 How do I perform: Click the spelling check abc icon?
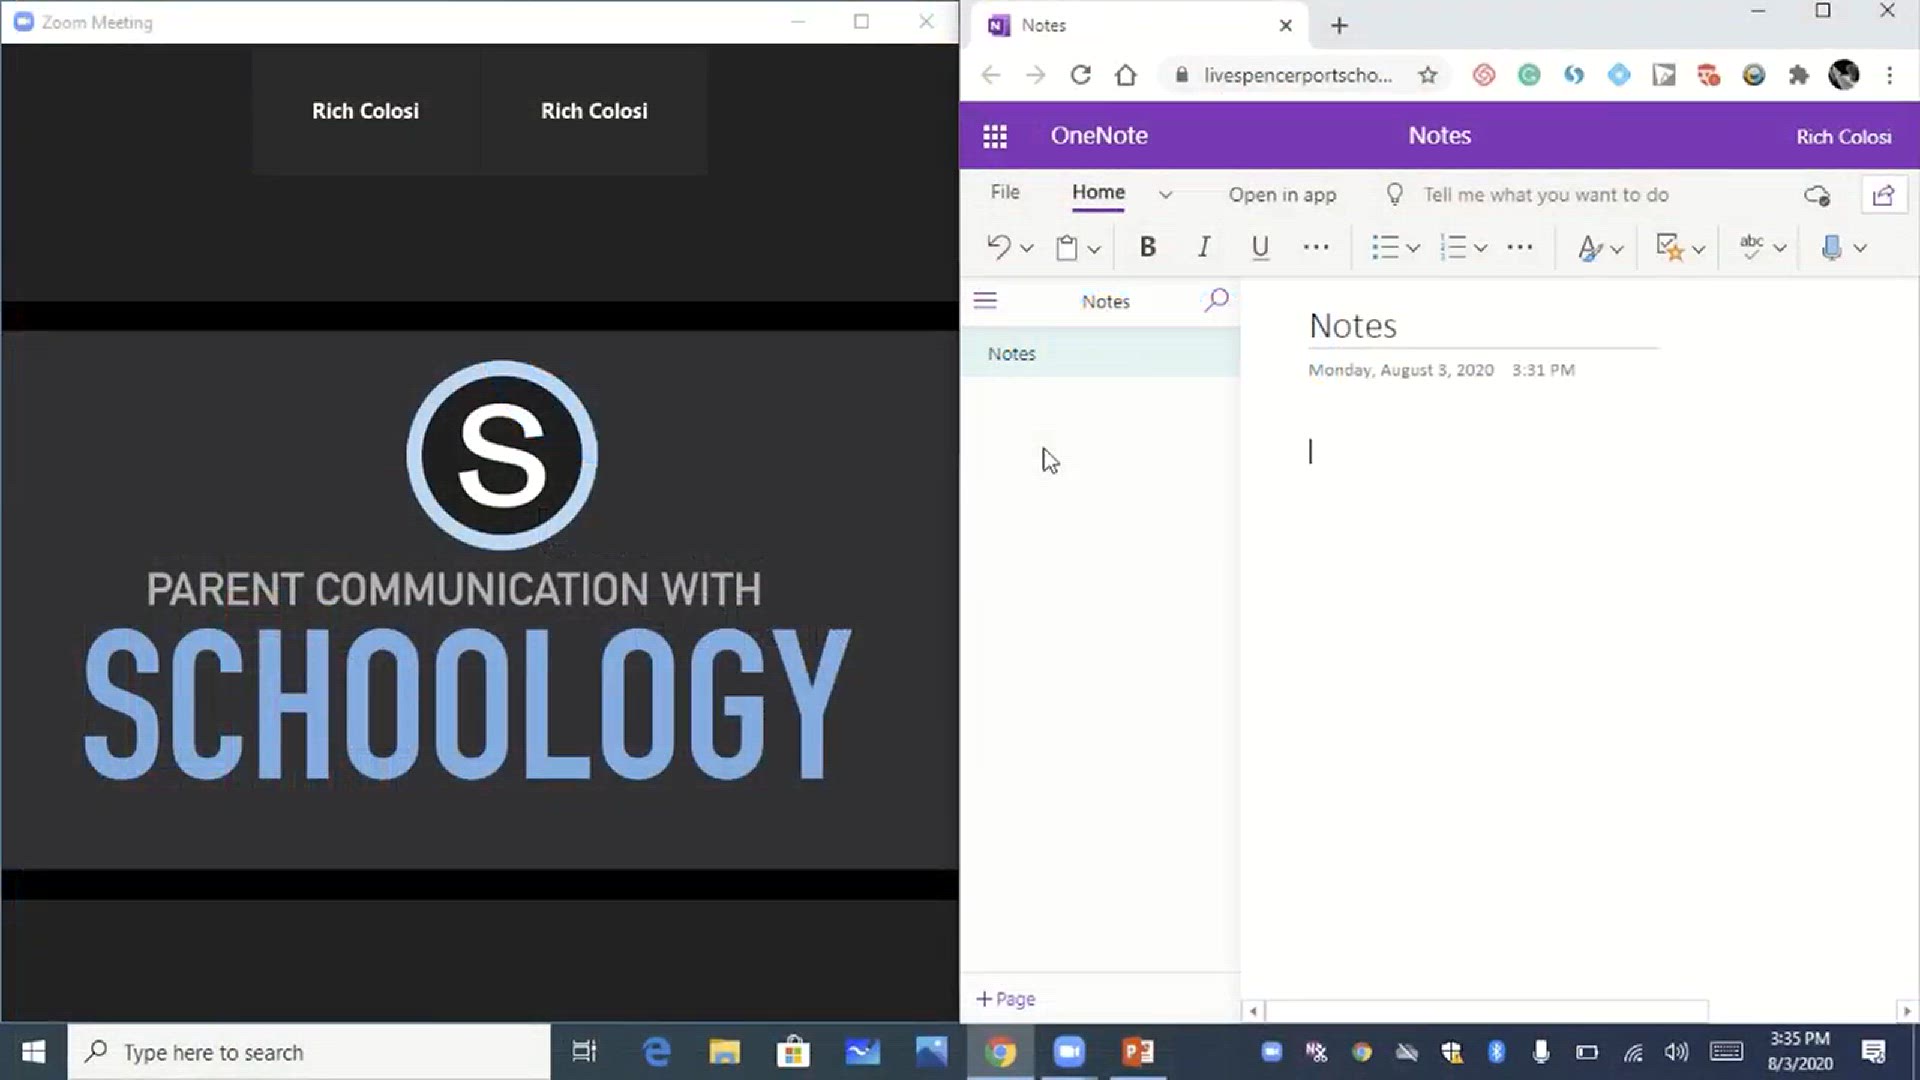1751,247
